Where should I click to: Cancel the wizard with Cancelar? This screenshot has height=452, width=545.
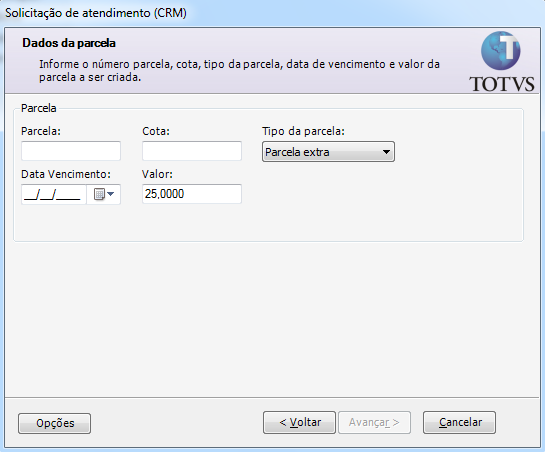pos(459,422)
